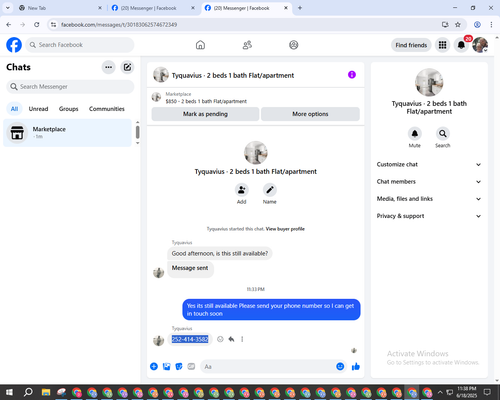The height and width of the screenshot is (400, 500).
Task: Click Mark as pending button
Action: (205, 114)
